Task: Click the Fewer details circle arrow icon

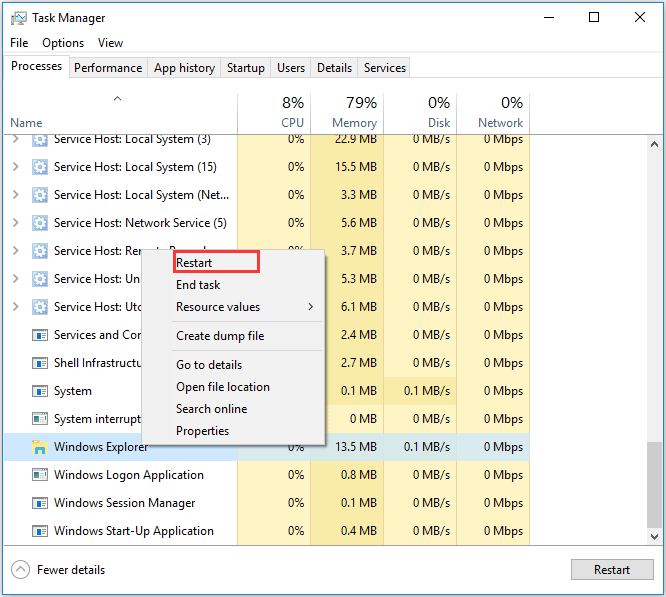Action: point(20,570)
